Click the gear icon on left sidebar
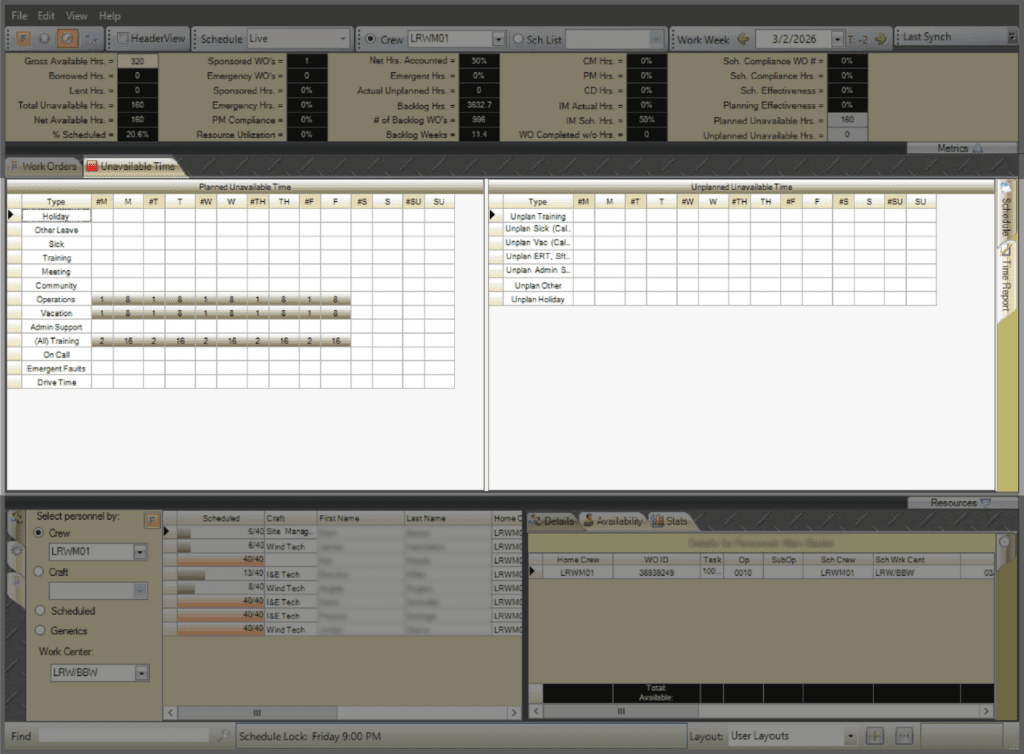This screenshot has height=754, width=1024. pos(16,550)
